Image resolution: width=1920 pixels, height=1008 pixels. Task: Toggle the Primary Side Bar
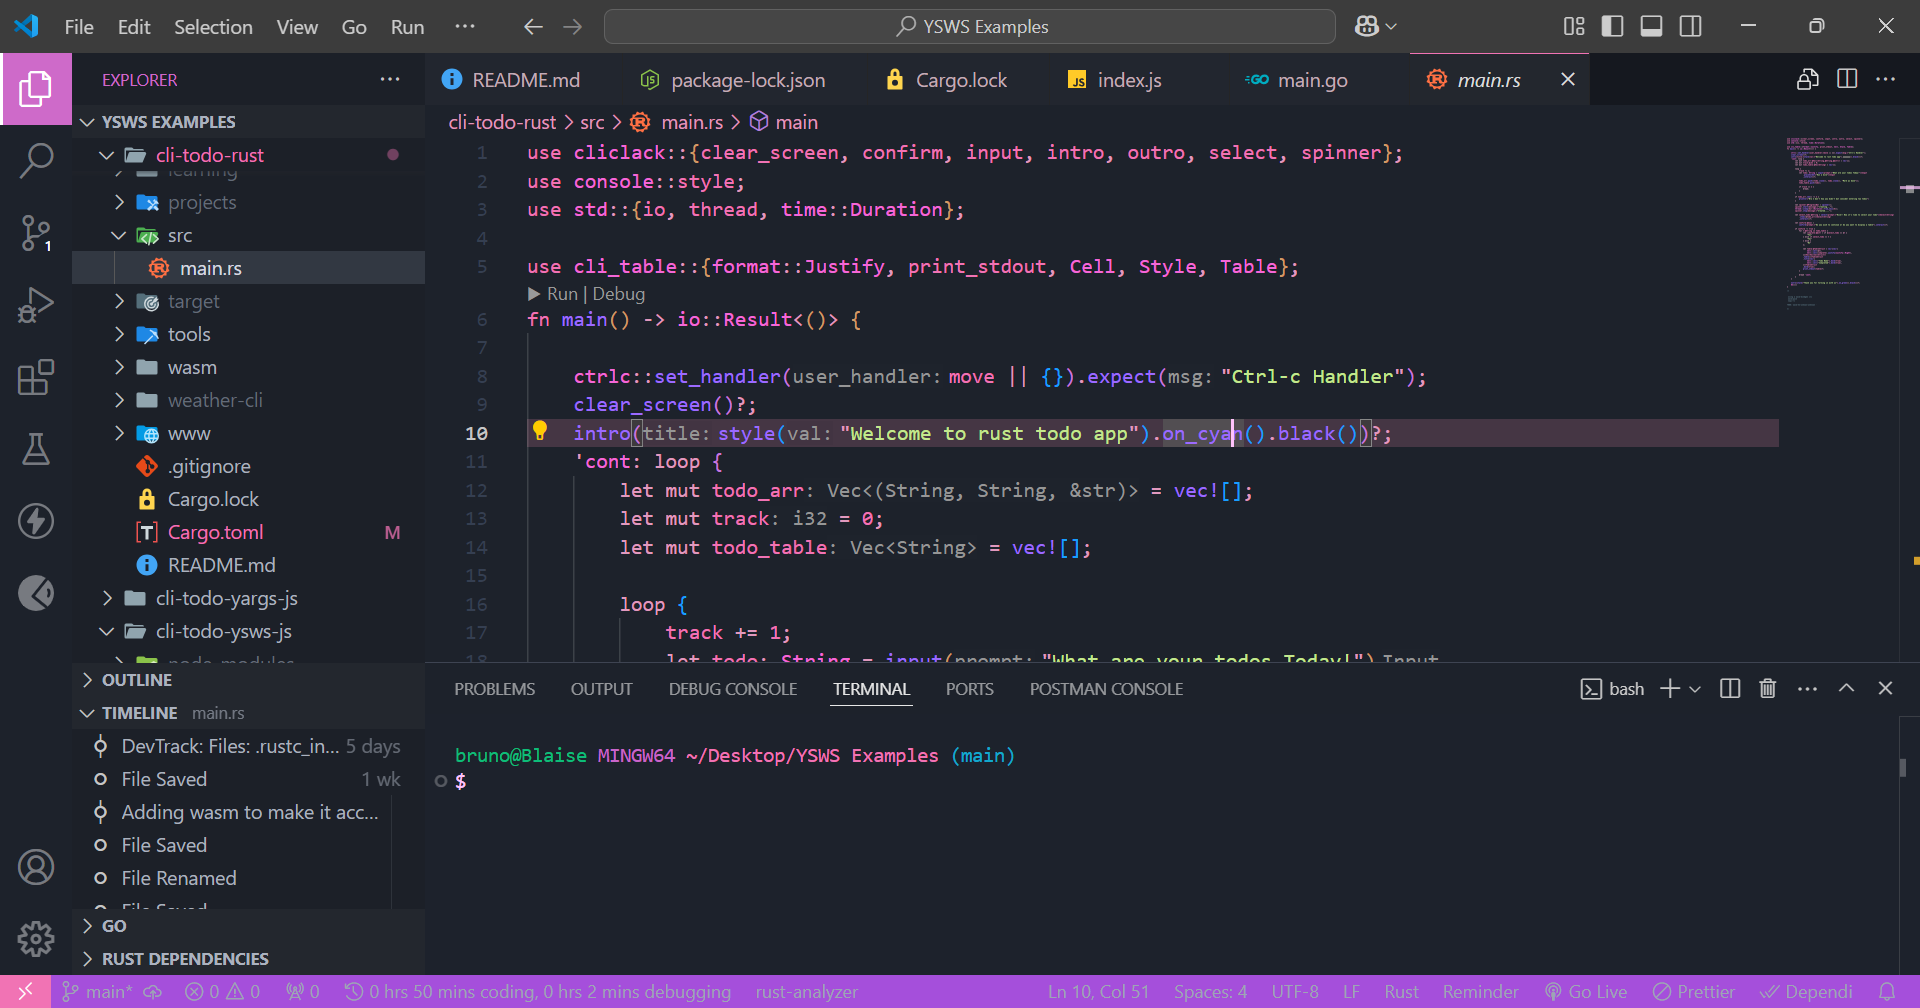tap(1612, 26)
